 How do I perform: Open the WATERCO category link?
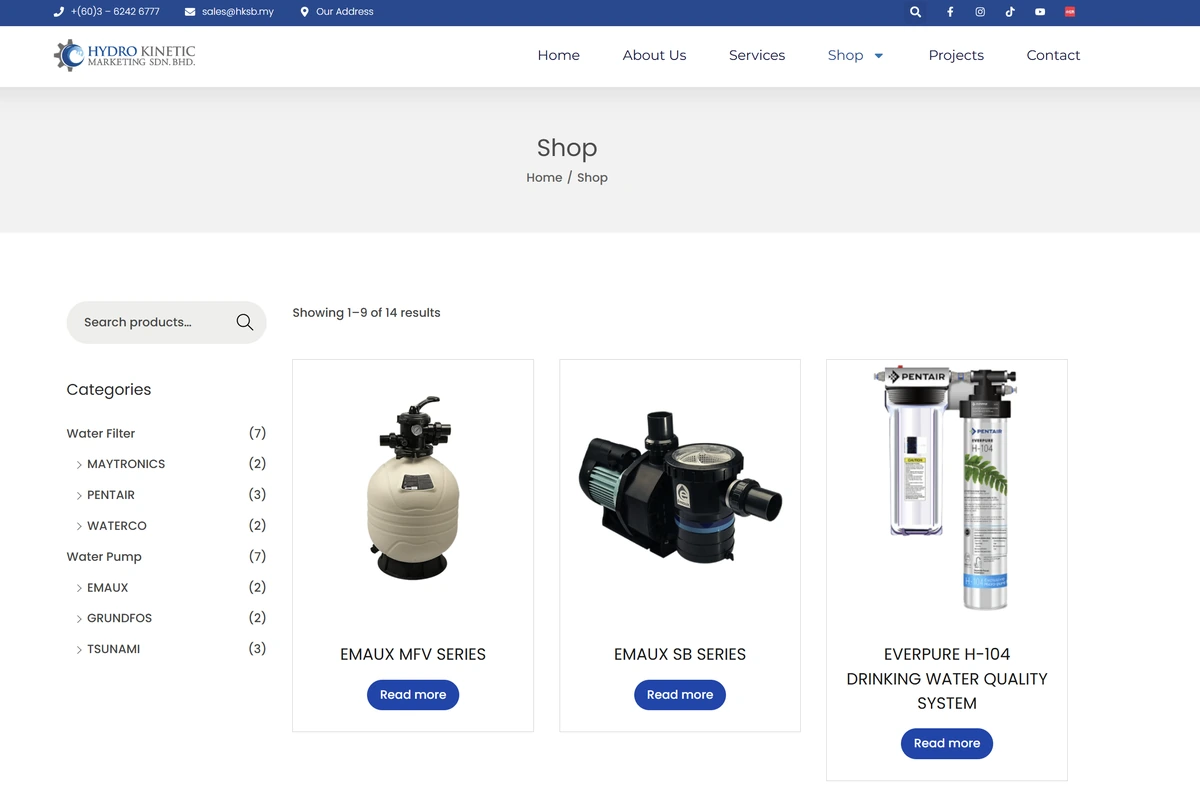(x=117, y=526)
